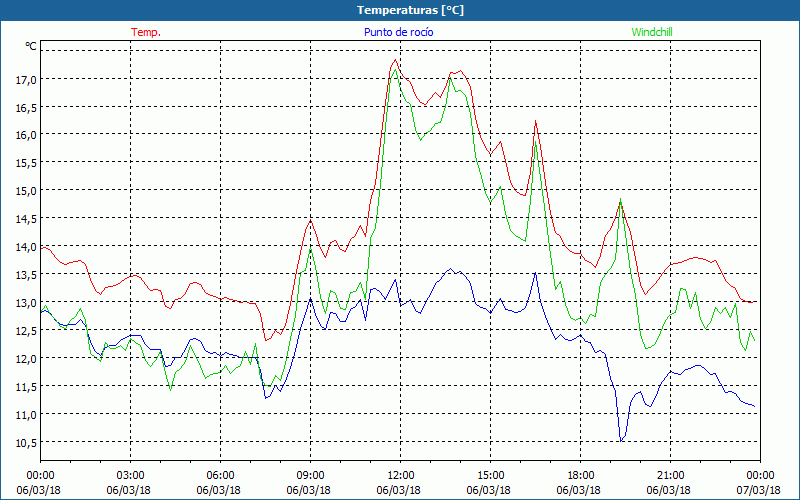Click the 13,5 y-axis value
The image size is (800, 500).
point(26,274)
